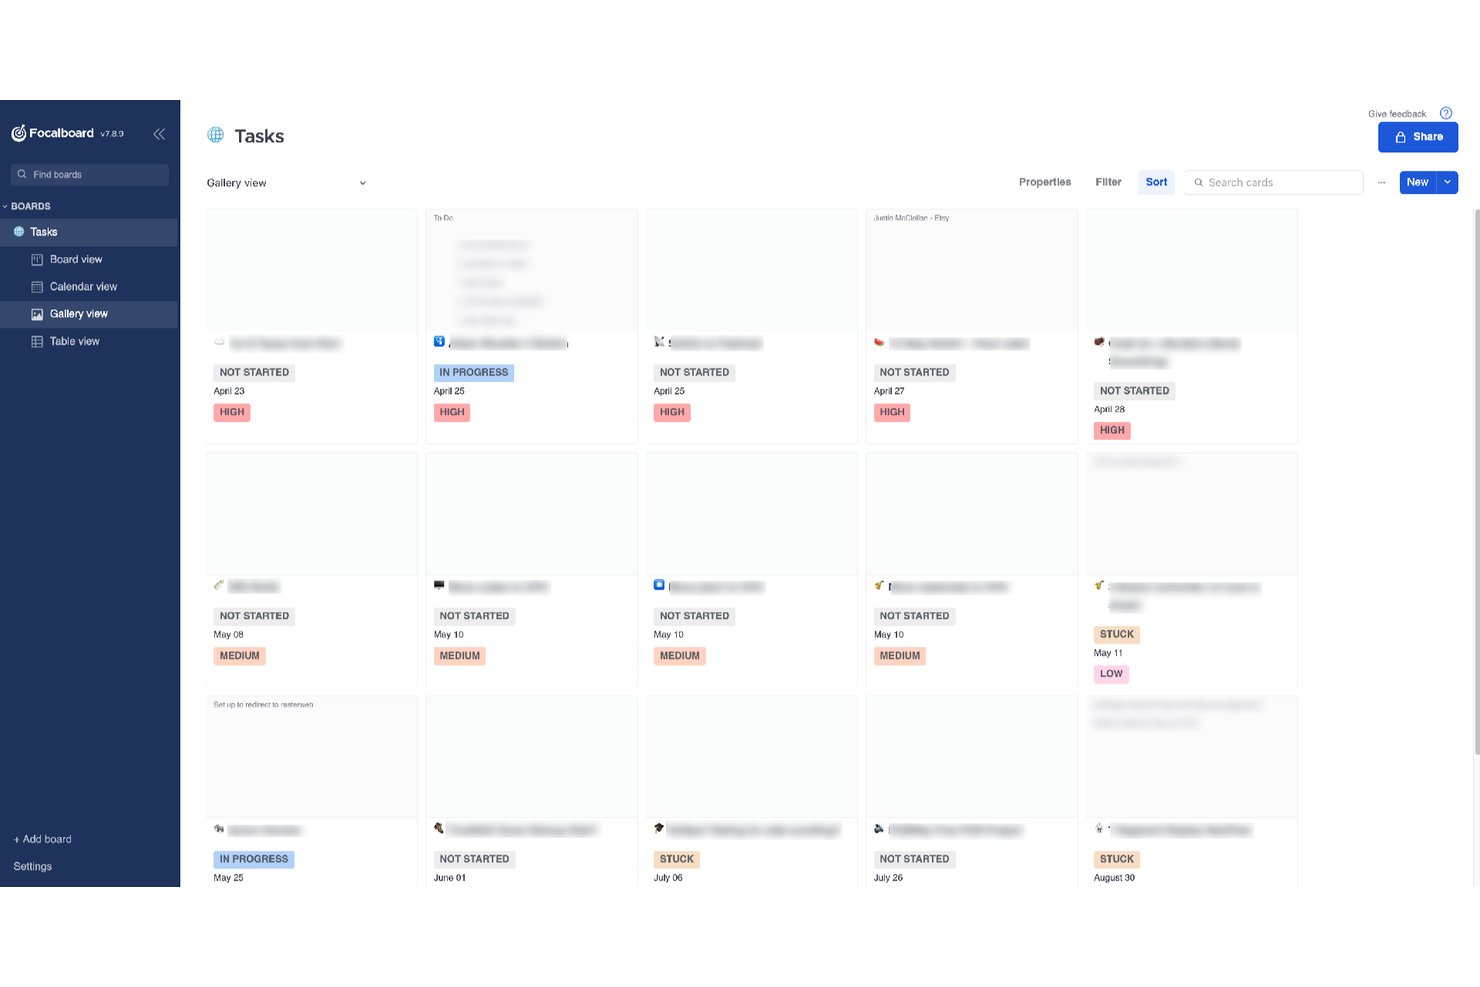Click the vertical scrollbar on the right
This screenshot has width=1480, height=987.
(x=1476, y=480)
